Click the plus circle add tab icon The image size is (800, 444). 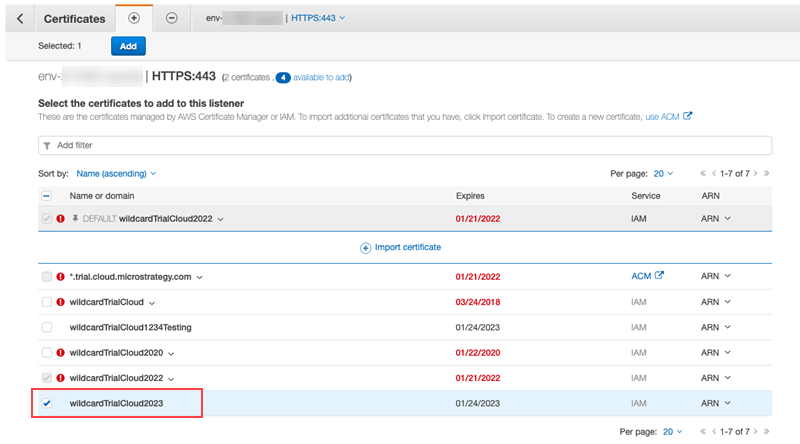(135, 19)
